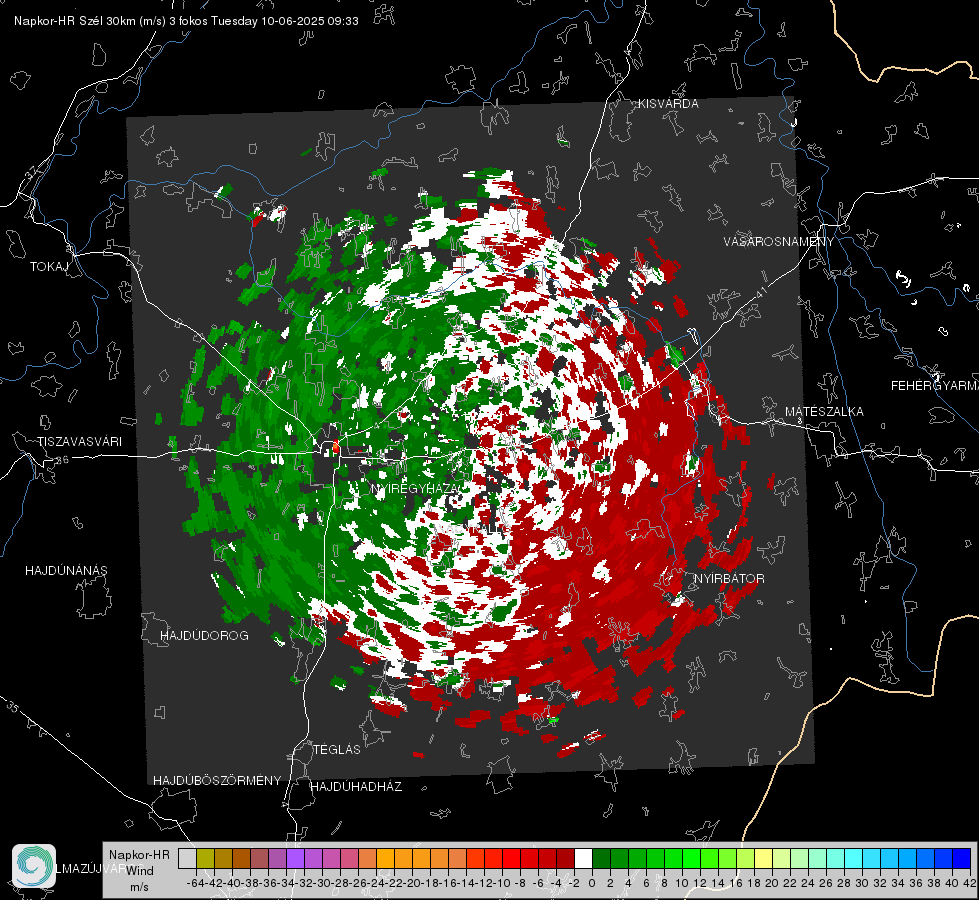Viewport: 979px width, 900px height.
Task: Click the TOKAJ town label
Action: tap(48, 267)
